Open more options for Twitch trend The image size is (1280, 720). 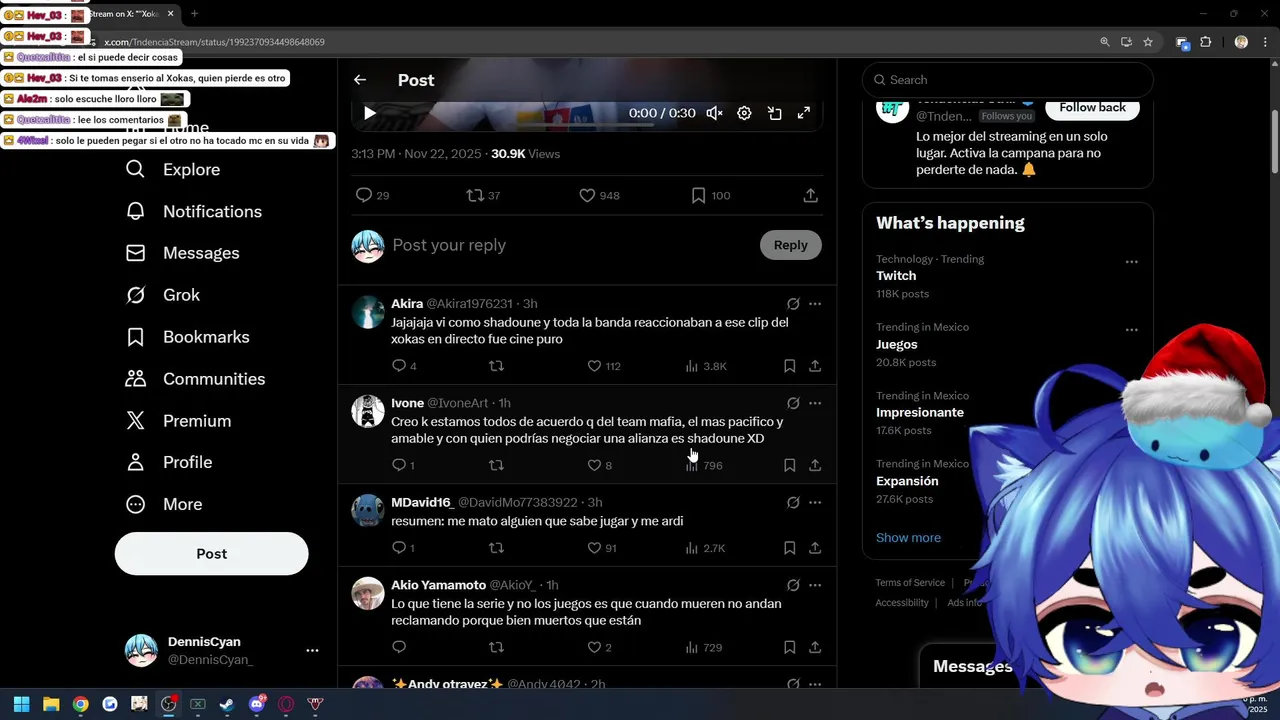[x=1131, y=262]
